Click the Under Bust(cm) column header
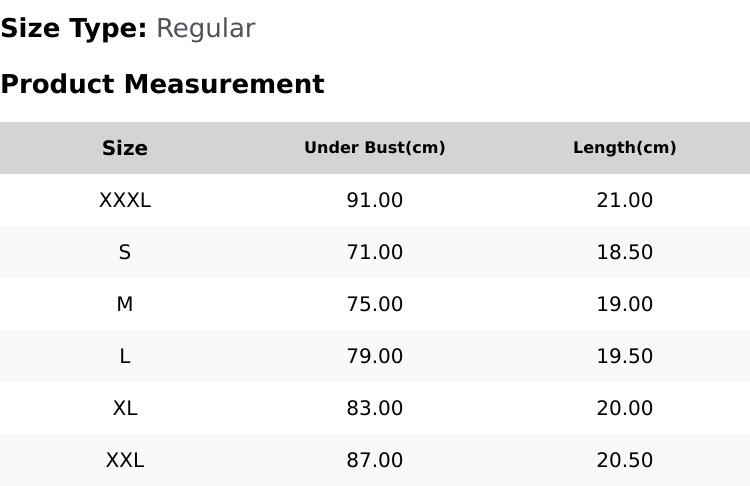The image size is (750, 486). click(375, 148)
